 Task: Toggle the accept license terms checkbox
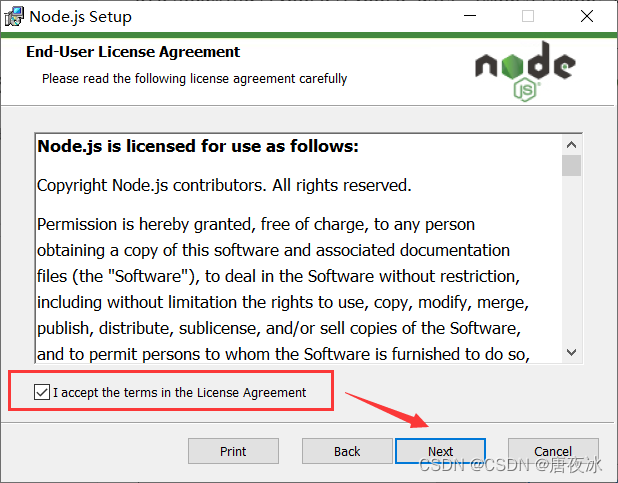pos(42,392)
